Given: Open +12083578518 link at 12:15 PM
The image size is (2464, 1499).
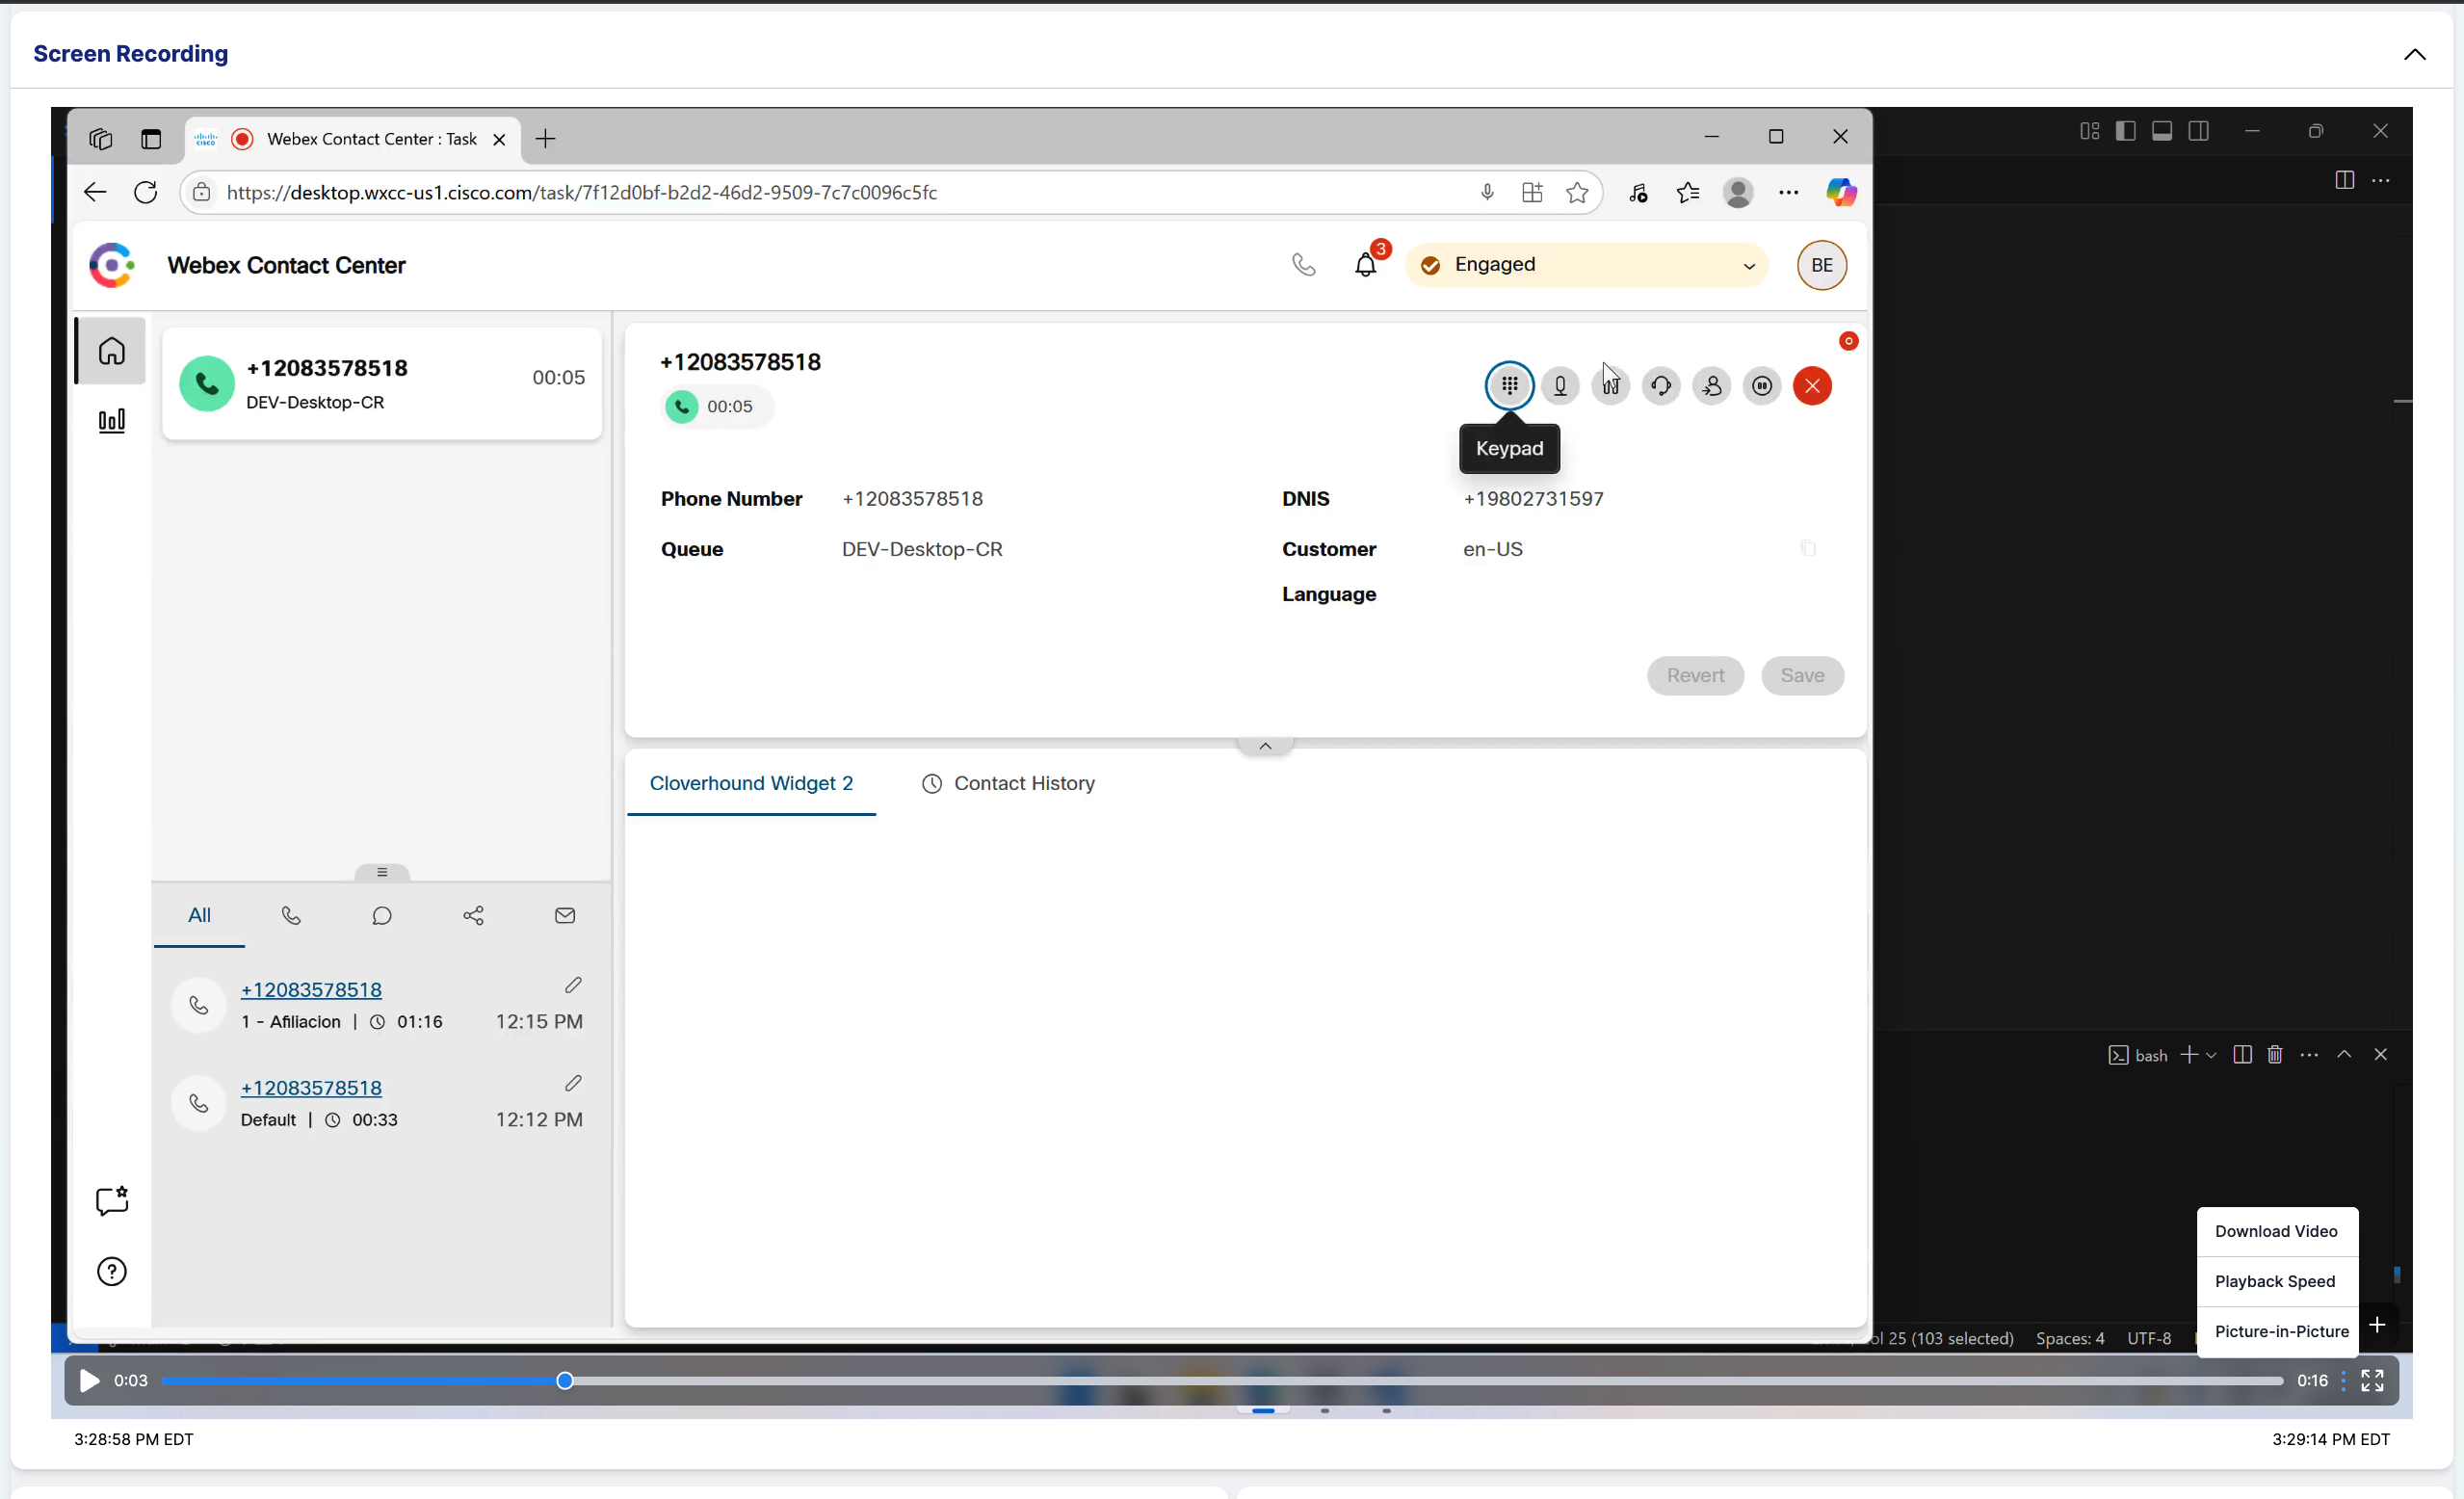Looking at the screenshot, I should pyautogui.click(x=311, y=989).
